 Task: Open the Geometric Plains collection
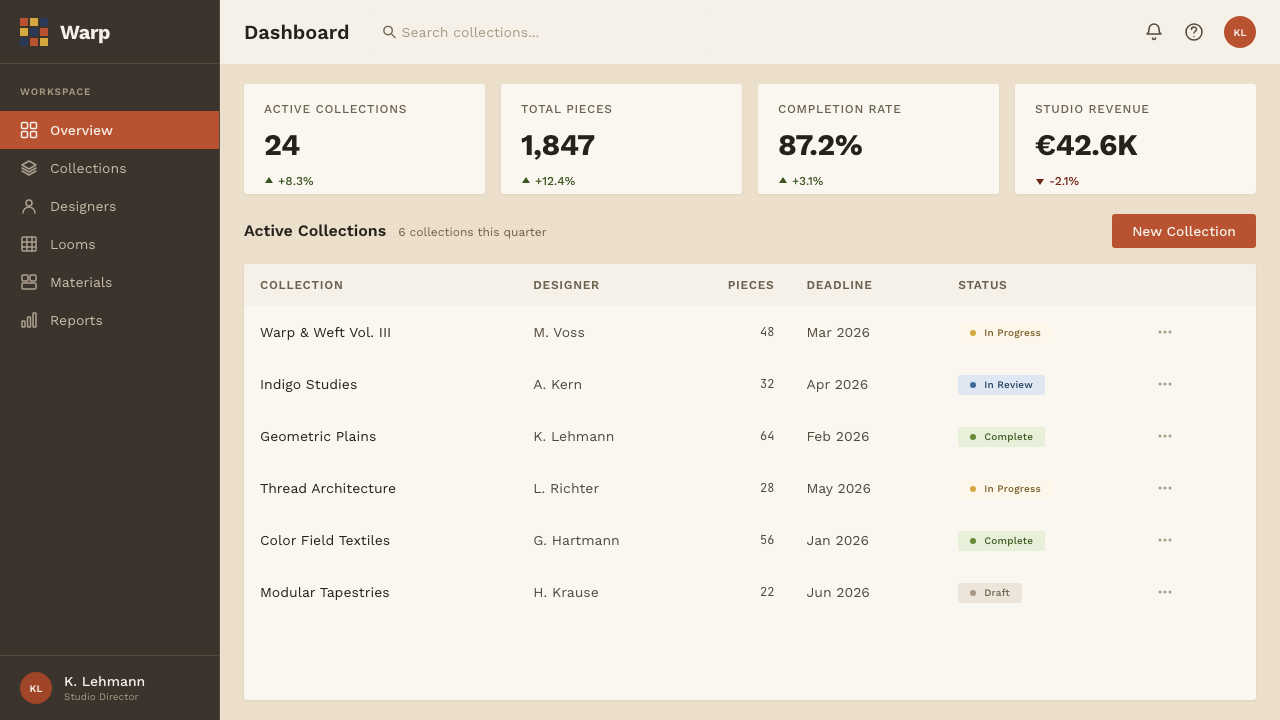[318, 436]
